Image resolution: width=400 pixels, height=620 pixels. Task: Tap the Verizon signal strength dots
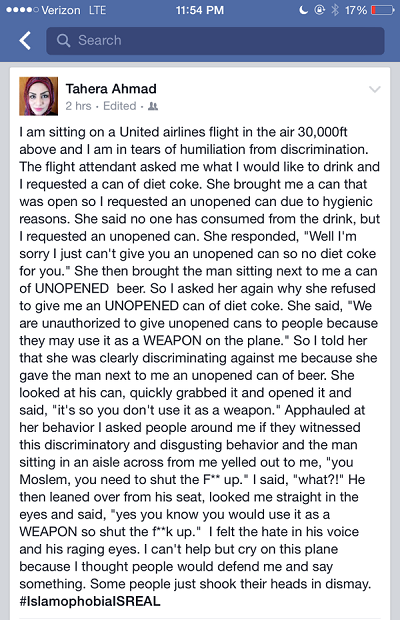pyautogui.click(x=22, y=10)
